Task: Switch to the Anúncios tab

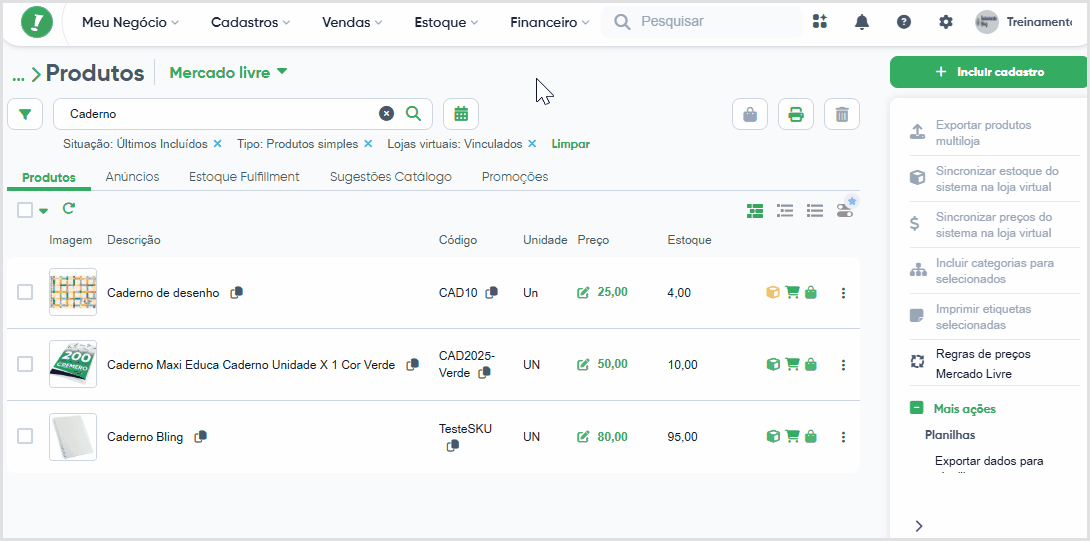Action: (132, 177)
